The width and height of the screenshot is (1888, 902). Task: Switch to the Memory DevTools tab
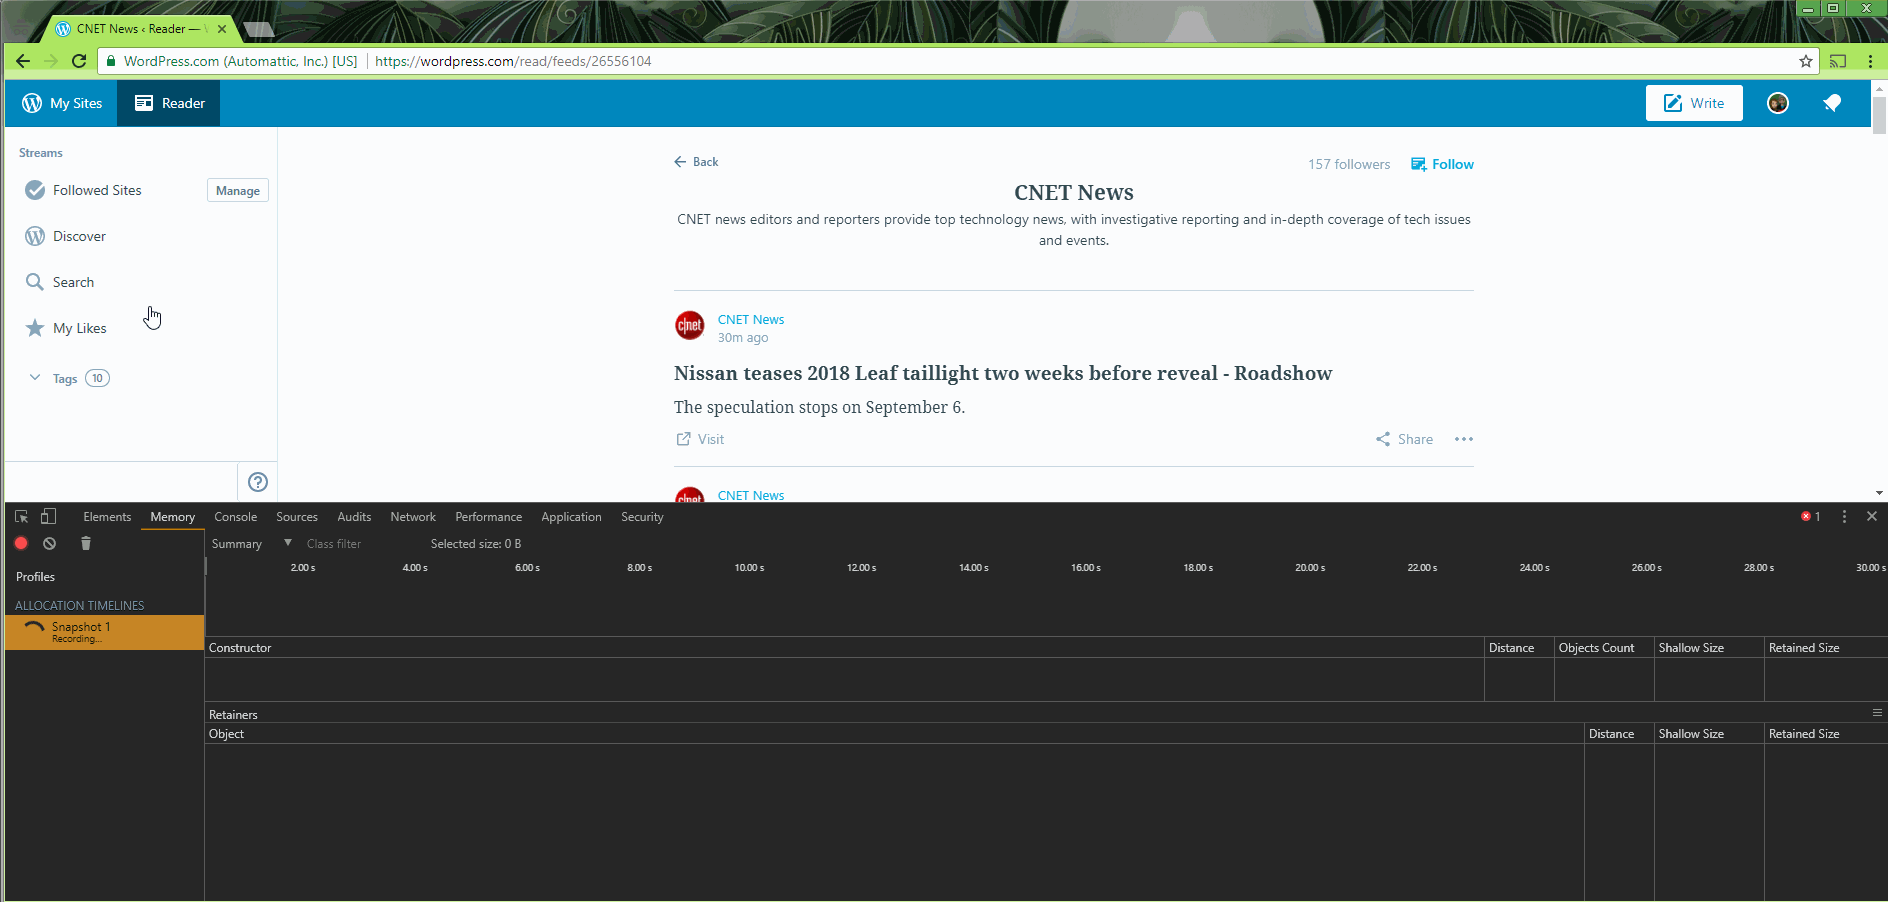[172, 517]
